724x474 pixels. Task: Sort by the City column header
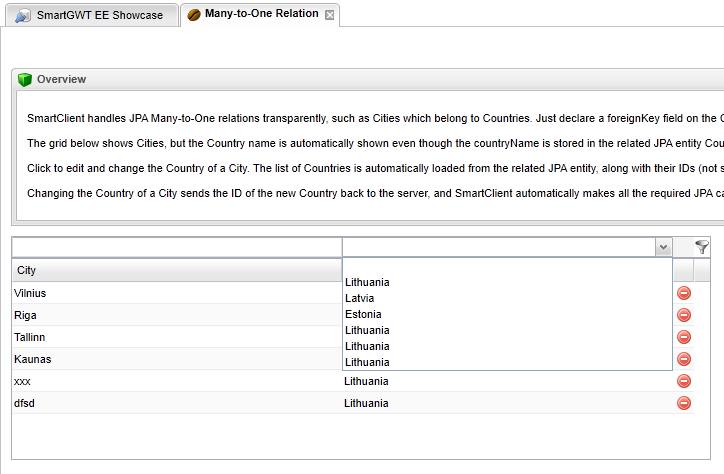[176, 271]
